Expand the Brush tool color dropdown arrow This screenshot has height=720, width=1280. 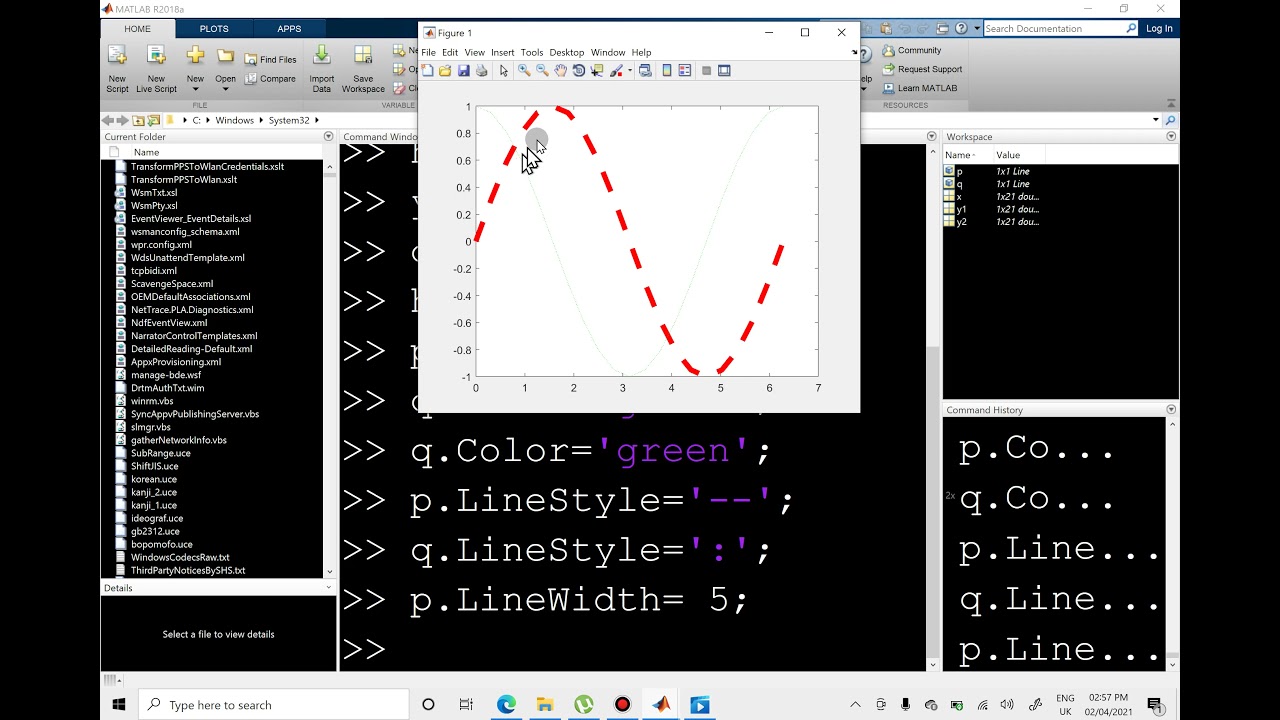tap(630, 71)
